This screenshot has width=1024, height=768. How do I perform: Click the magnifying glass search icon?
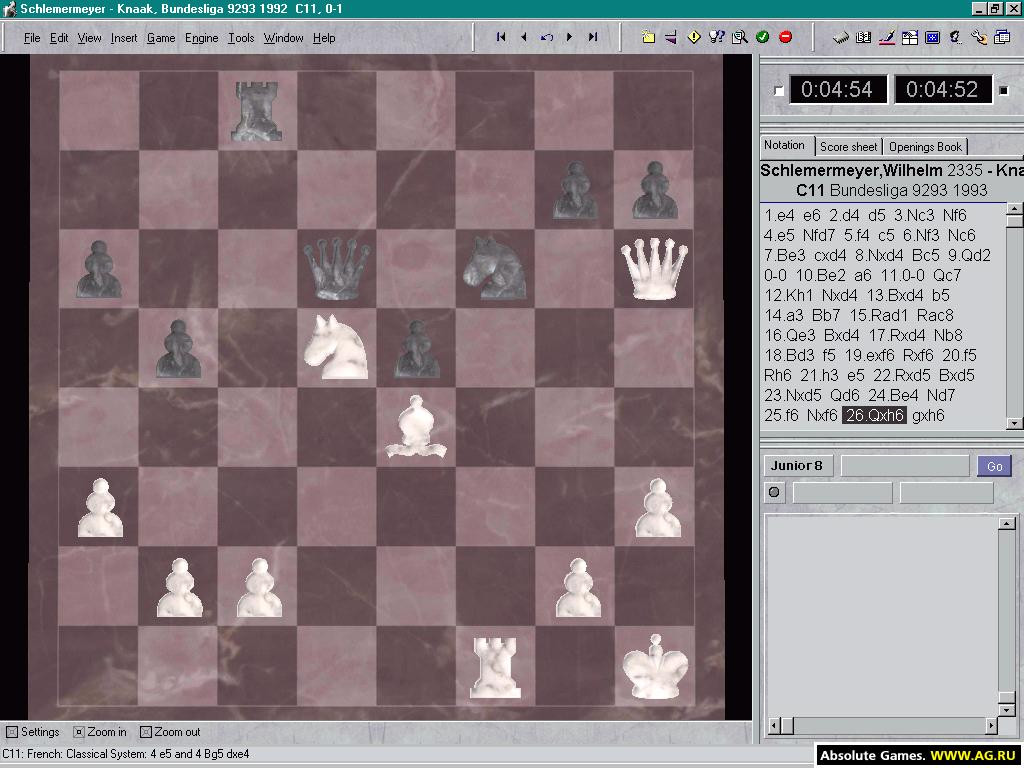739,37
